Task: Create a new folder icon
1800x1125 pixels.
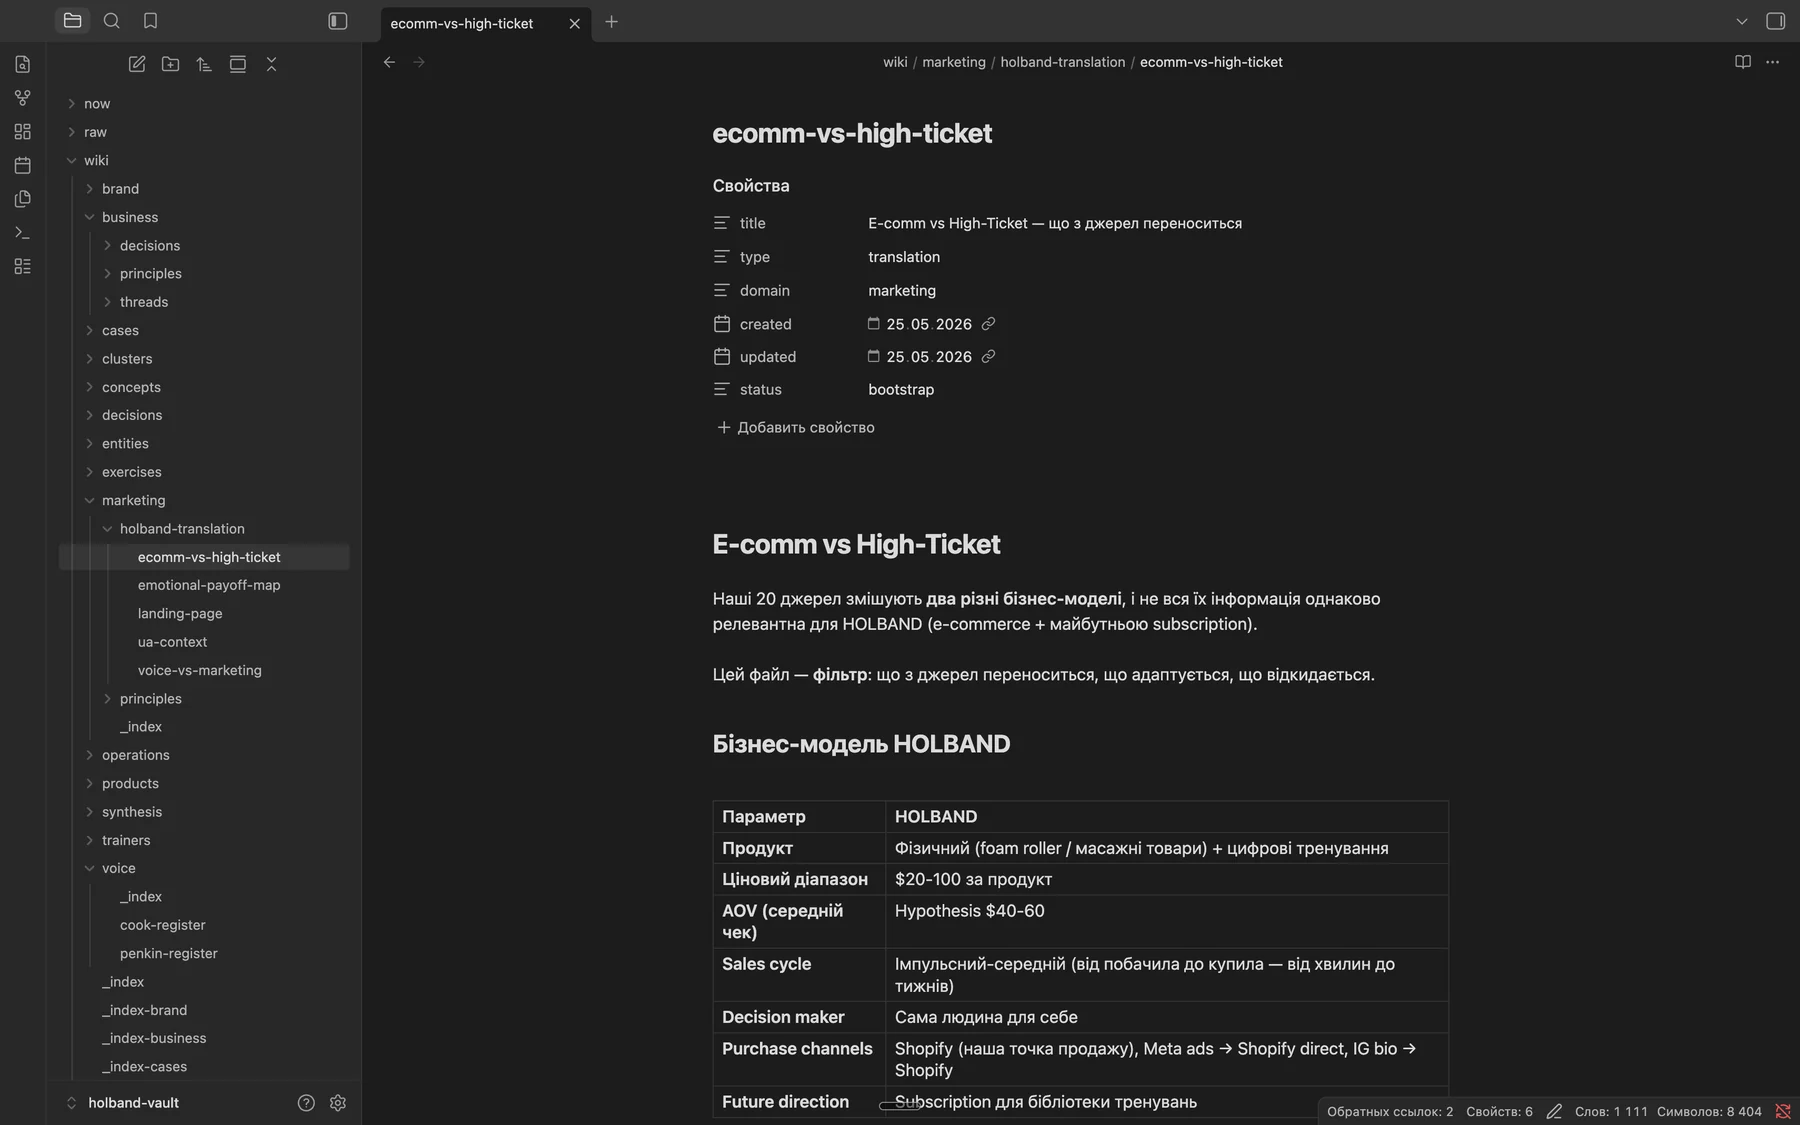Action: (171, 64)
